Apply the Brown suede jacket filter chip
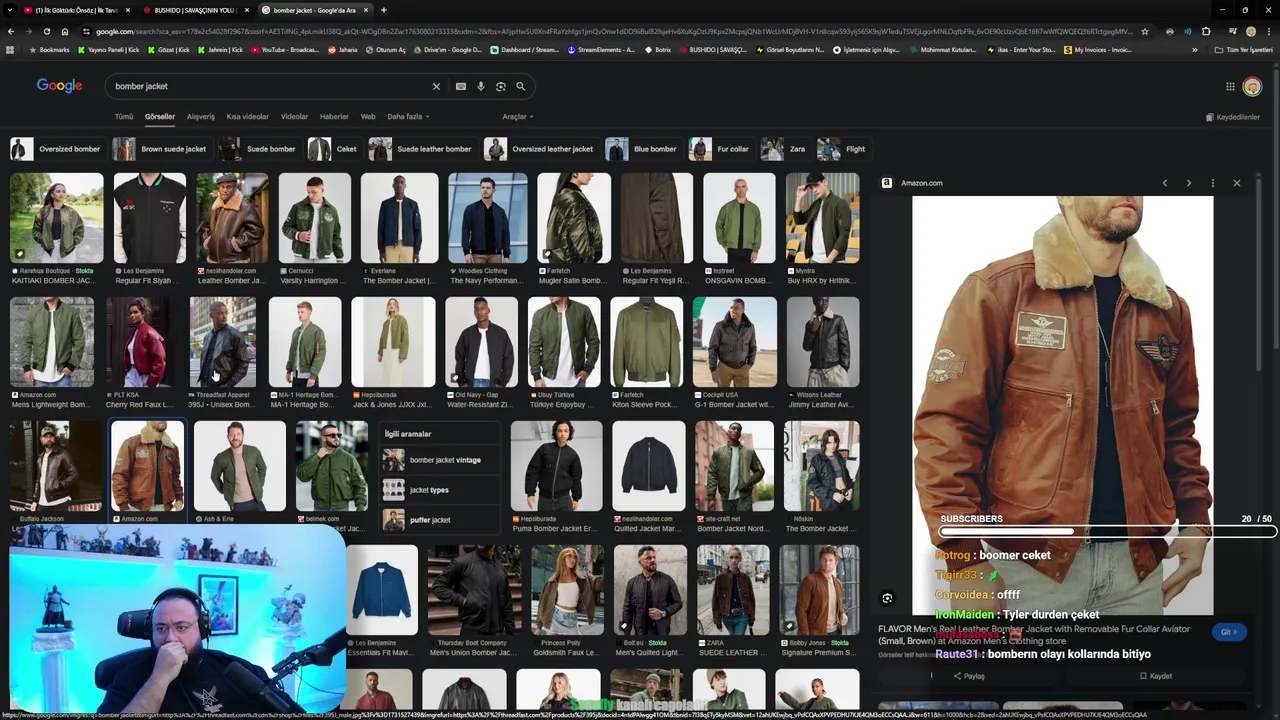 coord(162,149)
